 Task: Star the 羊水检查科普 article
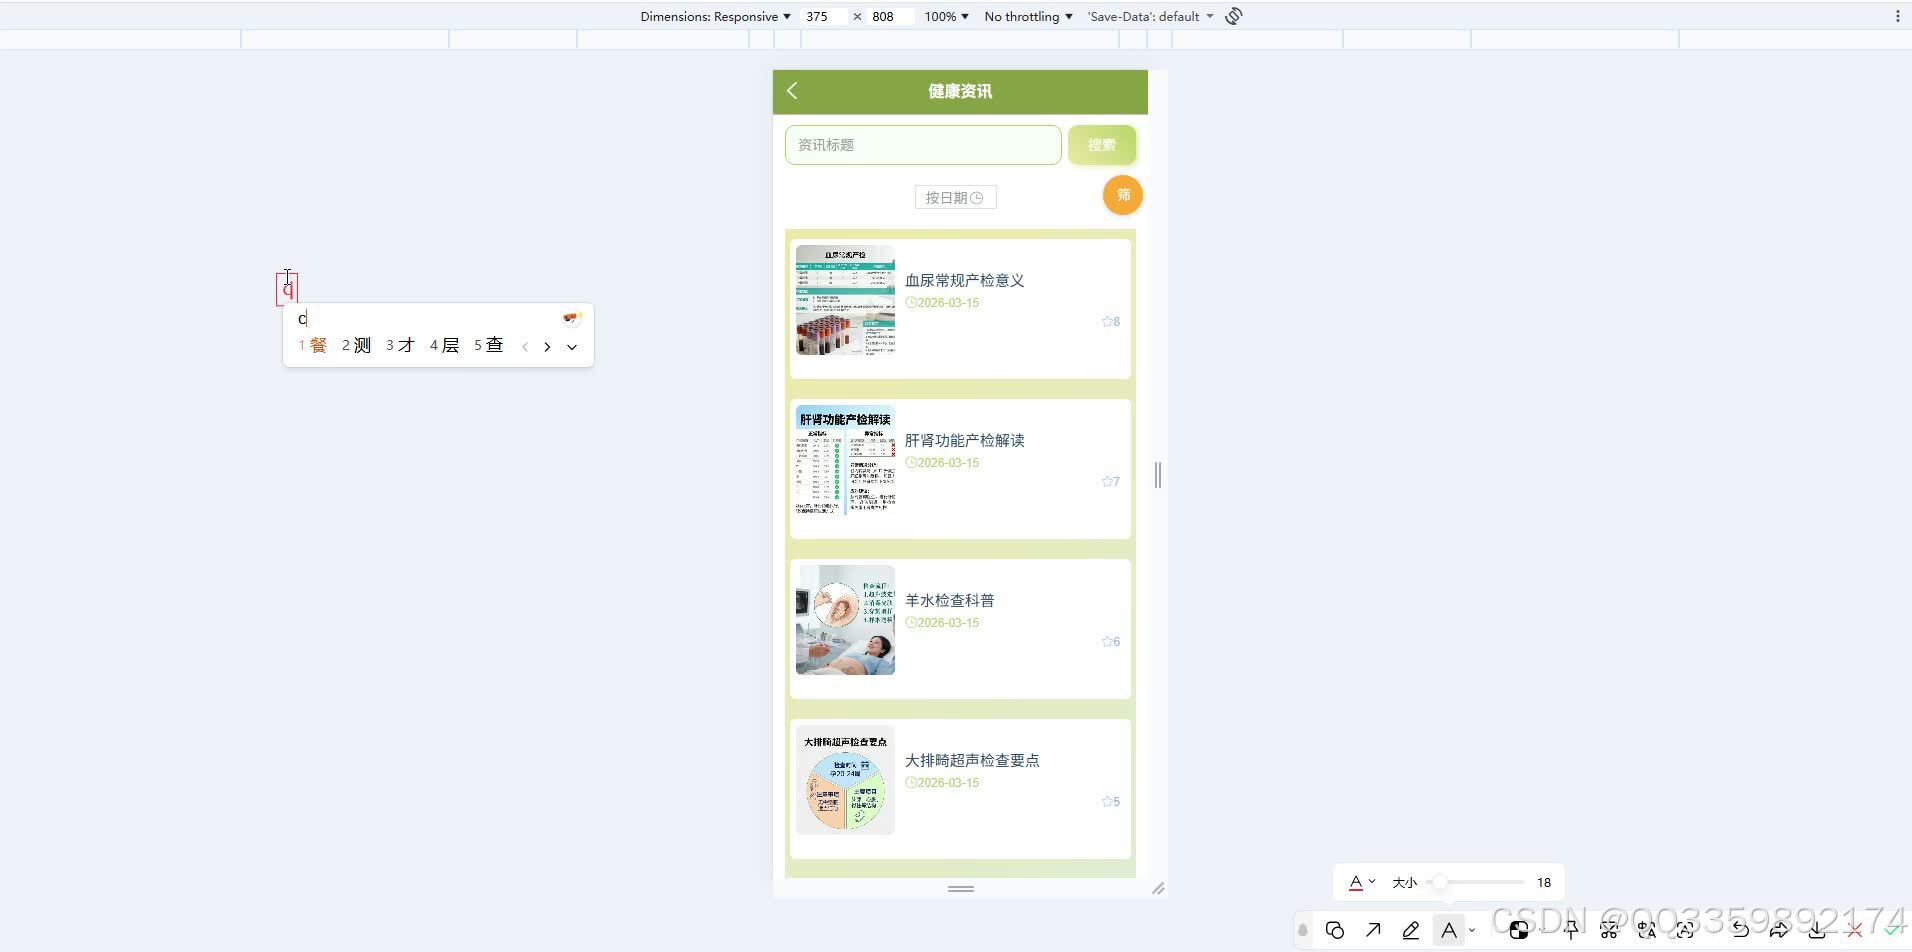1111,642
